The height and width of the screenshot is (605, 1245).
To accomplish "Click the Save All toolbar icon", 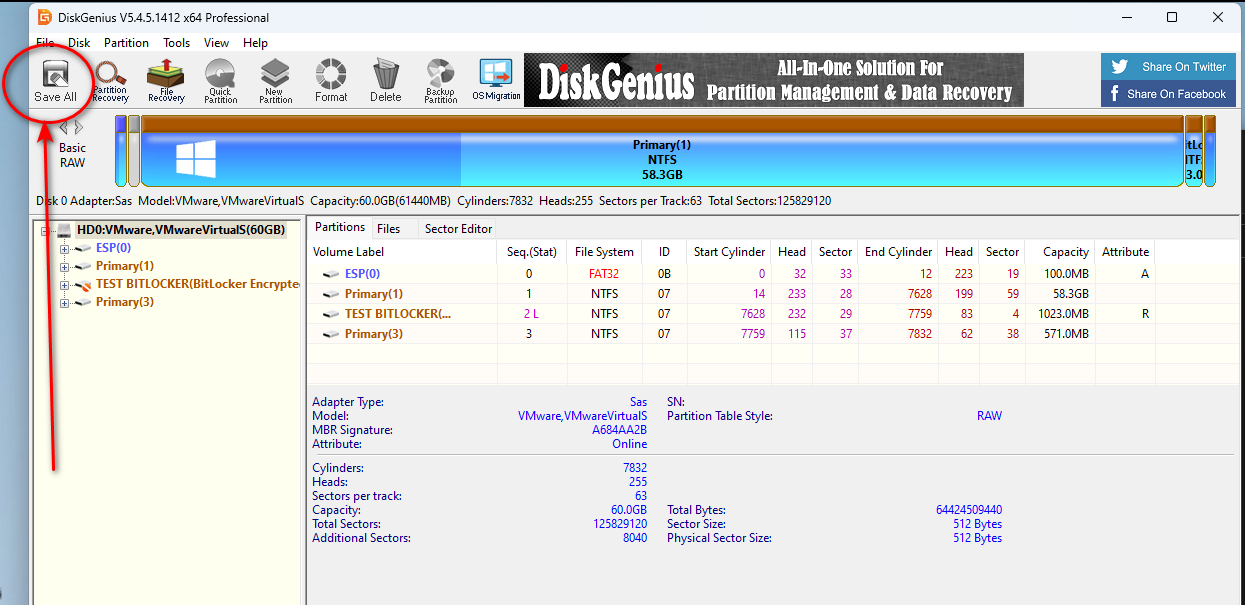I will [55, 80].
